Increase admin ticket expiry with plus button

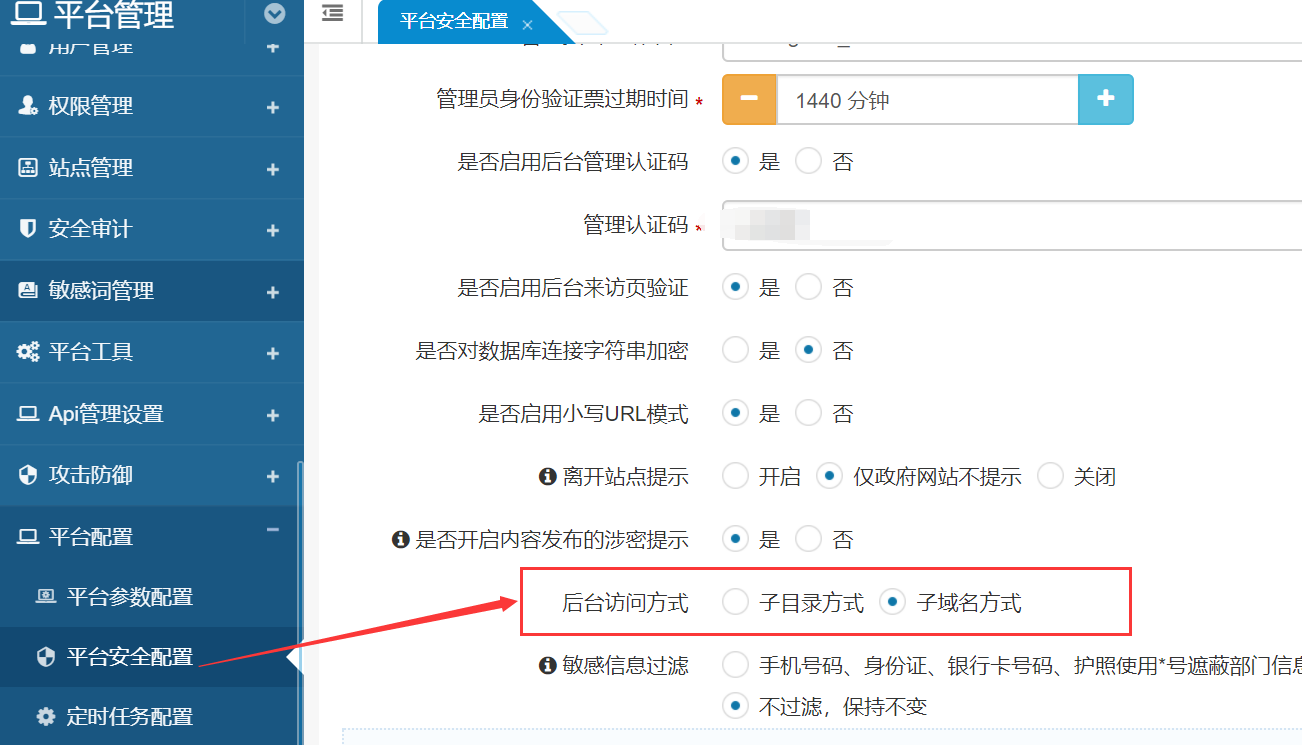[1105, 99]
